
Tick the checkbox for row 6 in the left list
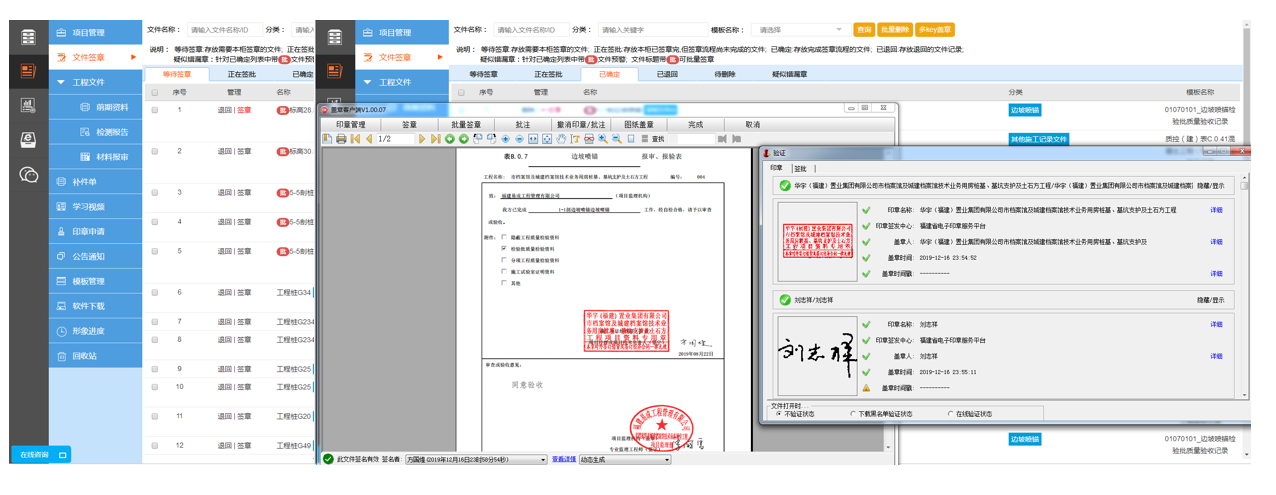click(155, 293)
